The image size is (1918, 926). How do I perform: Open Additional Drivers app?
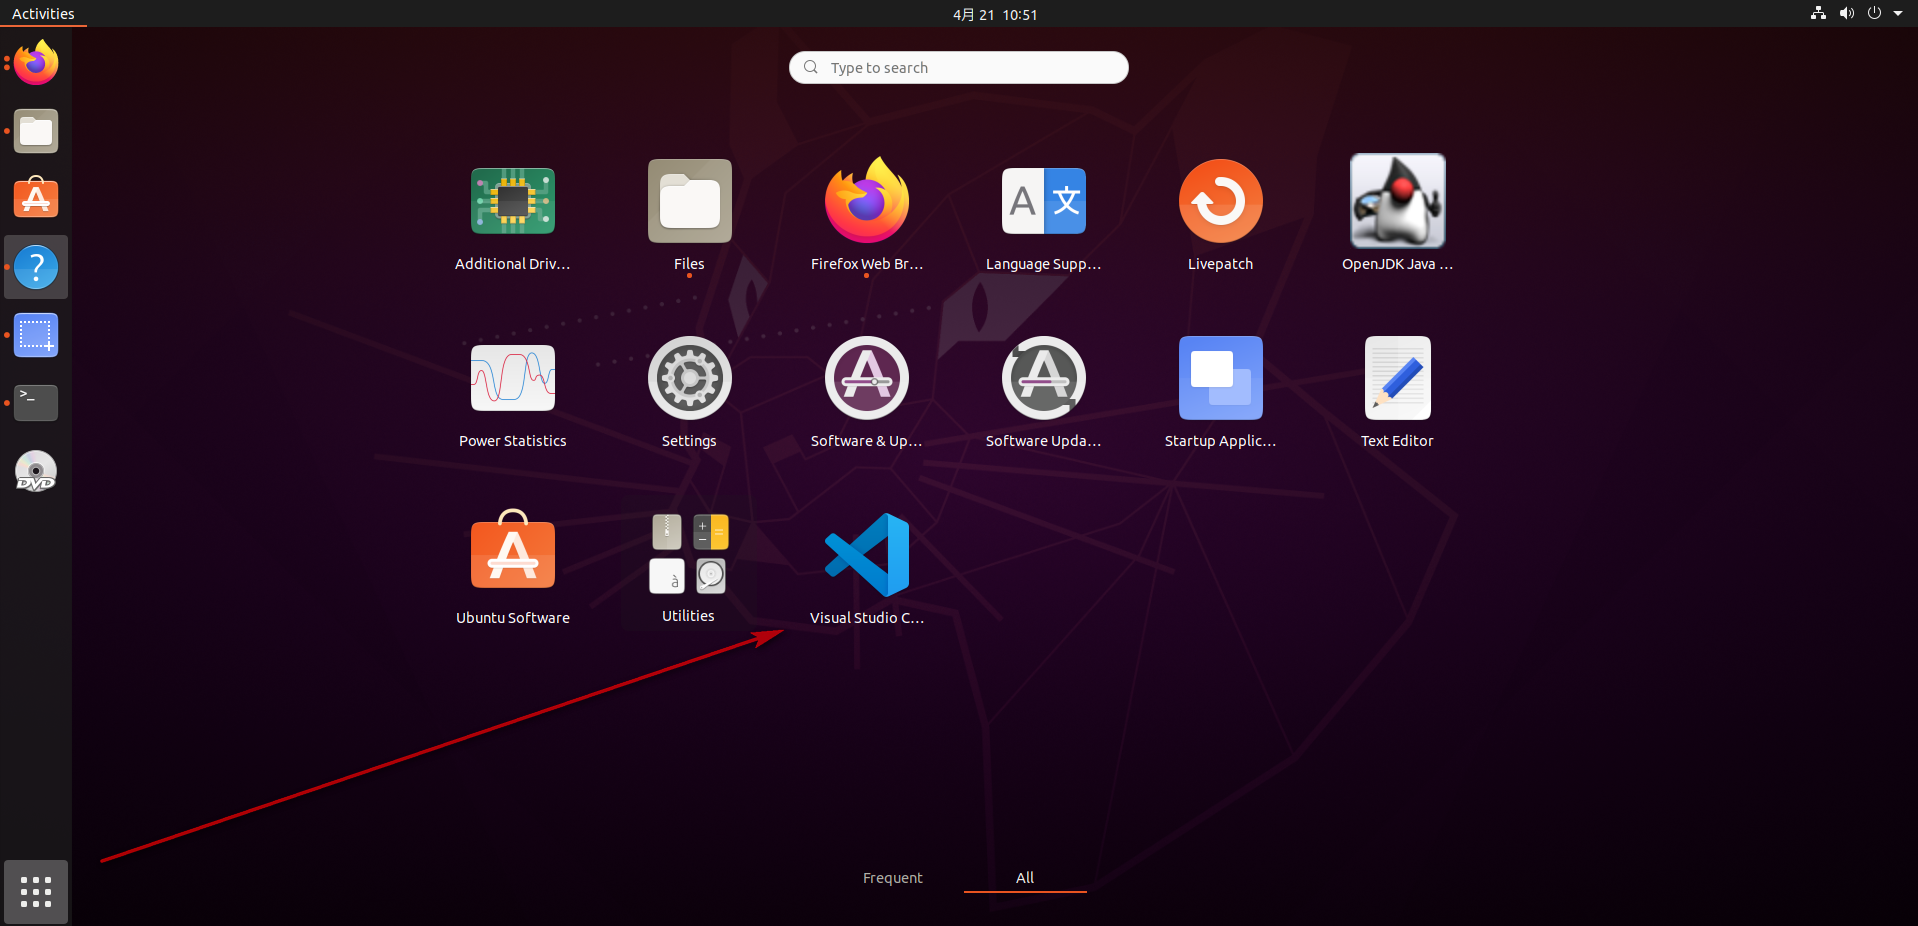pyautogui.click(x=512, y=201)
